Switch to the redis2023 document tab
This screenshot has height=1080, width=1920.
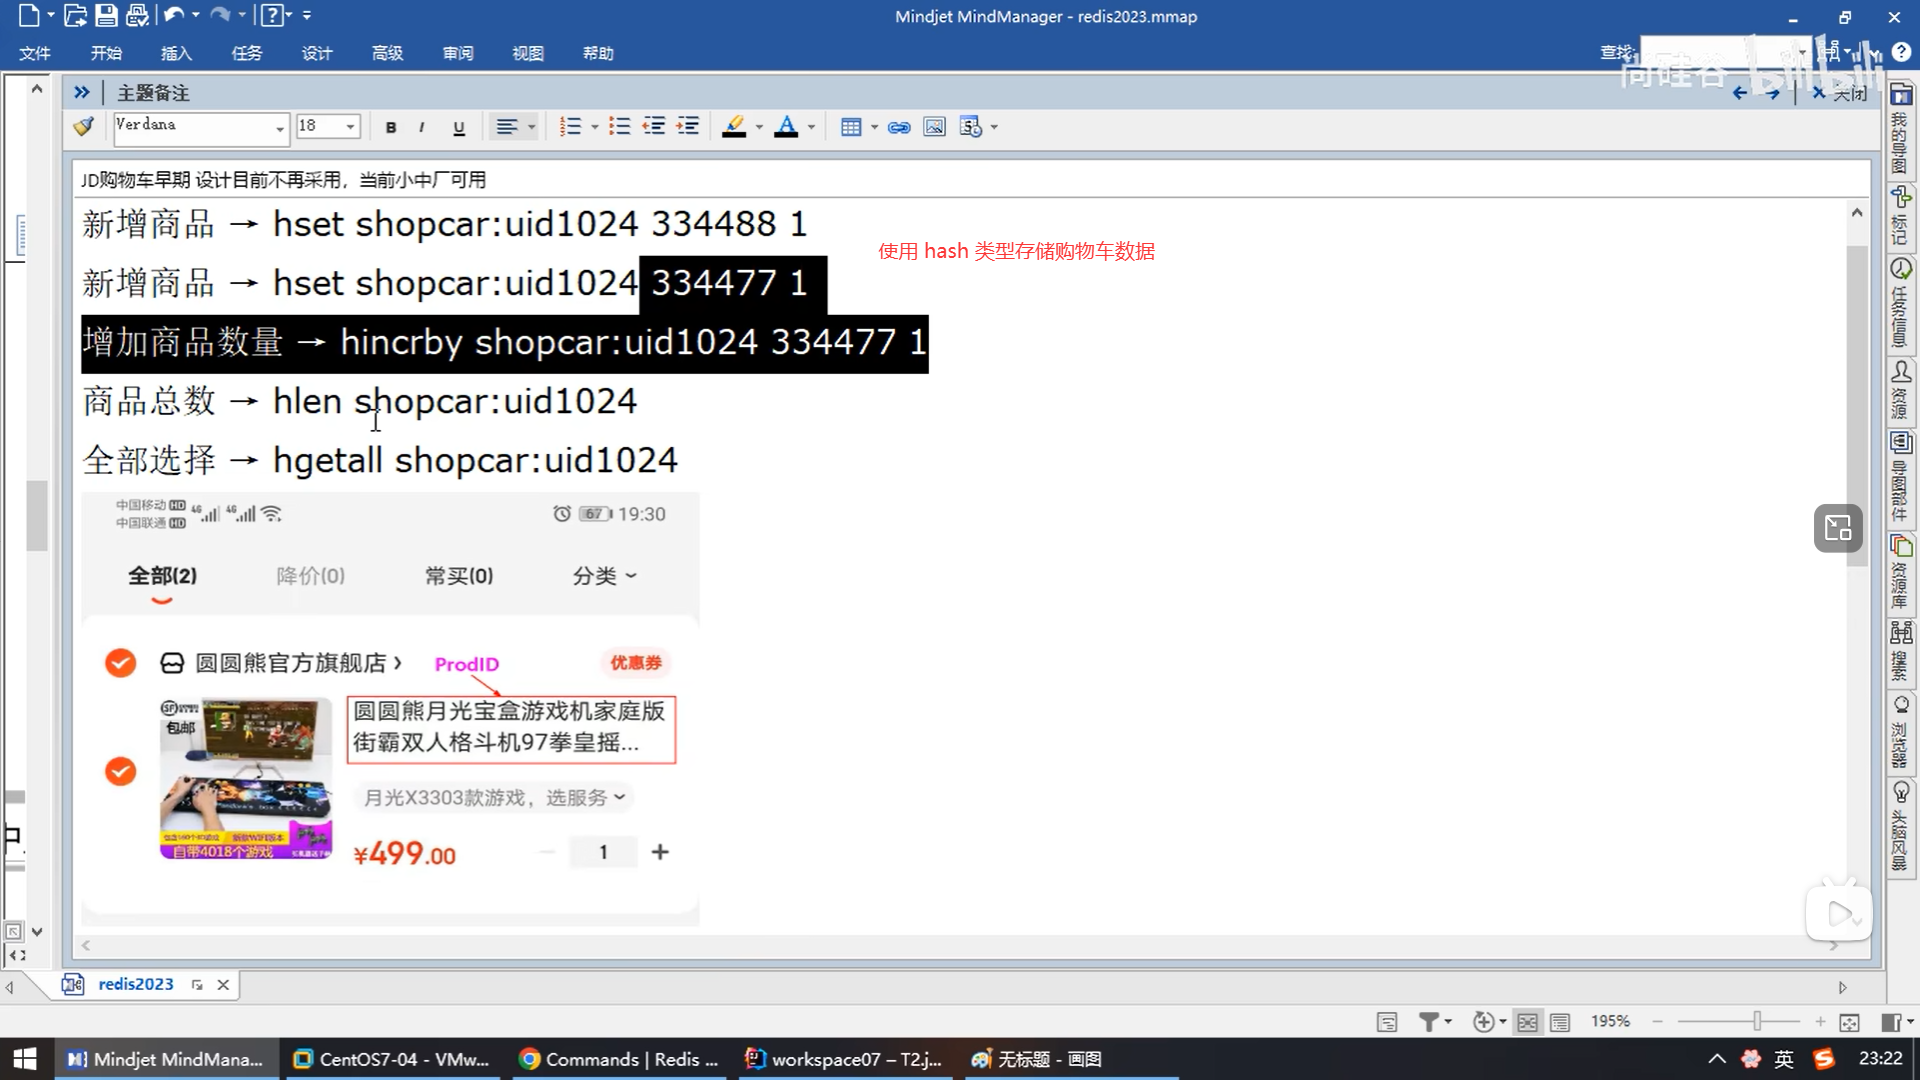pyautogui.click(x=135, y=984)
